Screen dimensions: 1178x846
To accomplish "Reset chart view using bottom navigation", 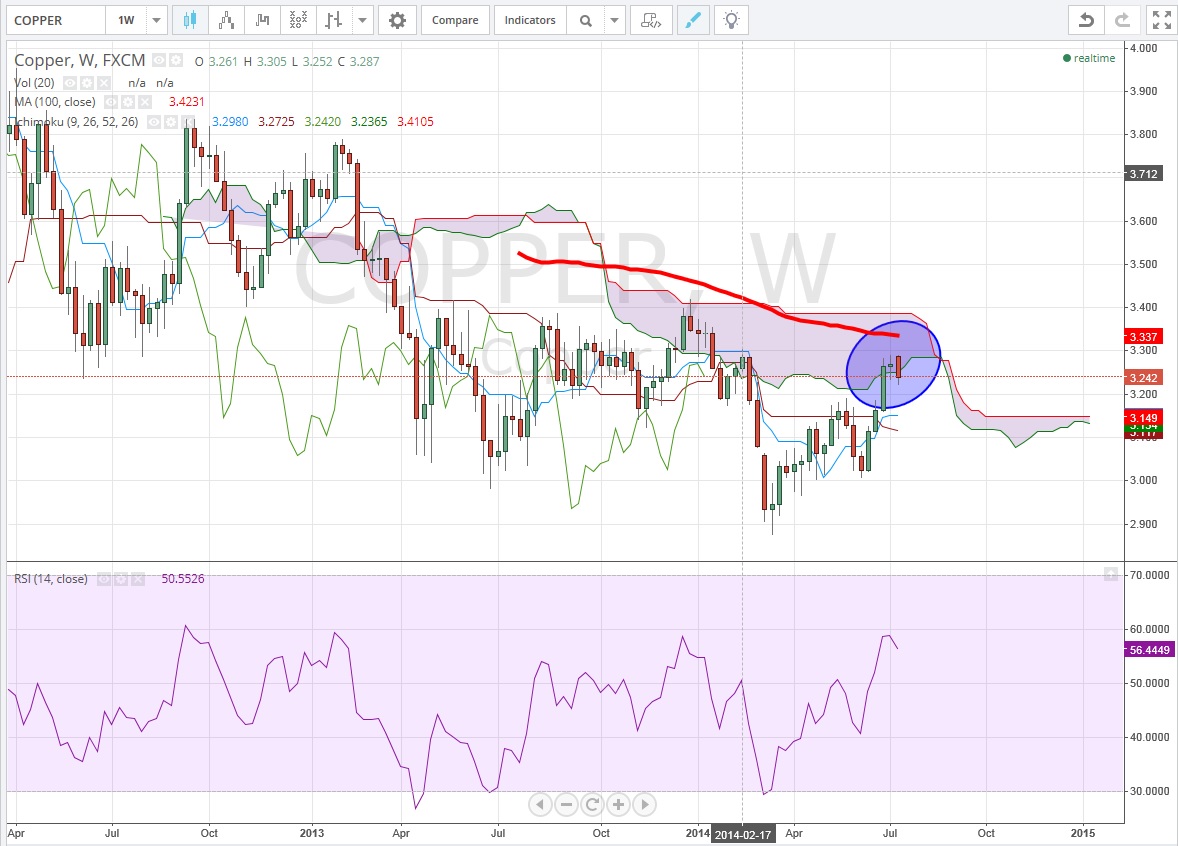I will [x=591, y=804].
